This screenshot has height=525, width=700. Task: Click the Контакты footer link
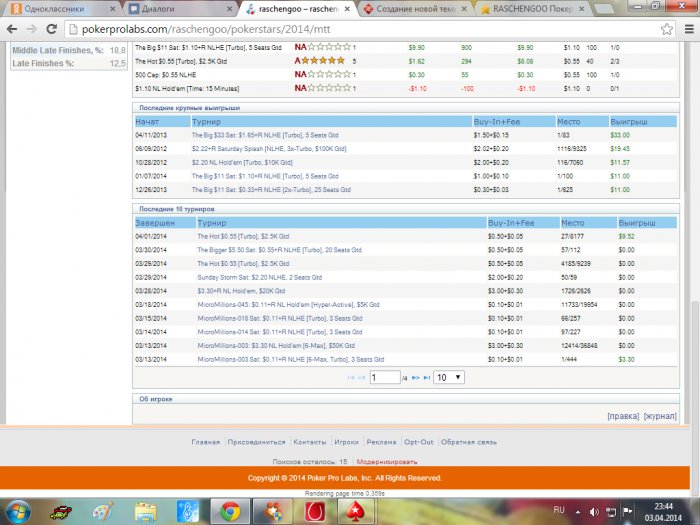(x=310, y=441)
